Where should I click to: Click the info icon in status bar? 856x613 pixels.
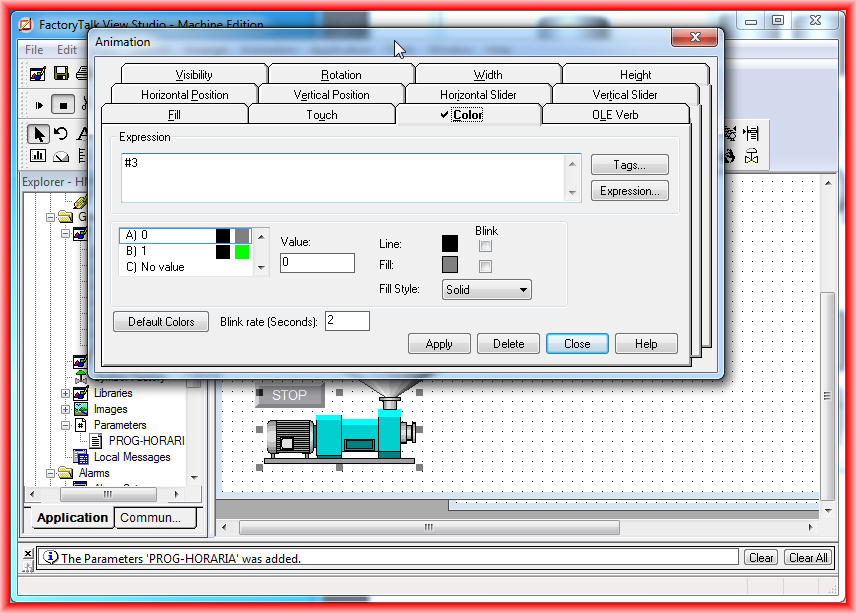click(x=50, y=558)
